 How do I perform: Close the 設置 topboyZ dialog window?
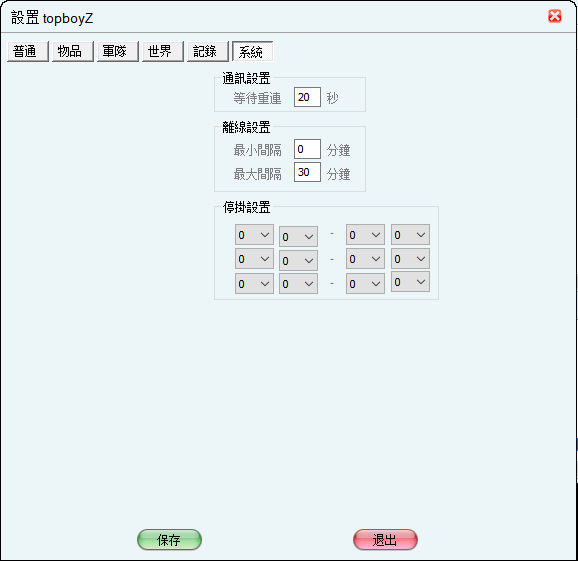point(554,16)
